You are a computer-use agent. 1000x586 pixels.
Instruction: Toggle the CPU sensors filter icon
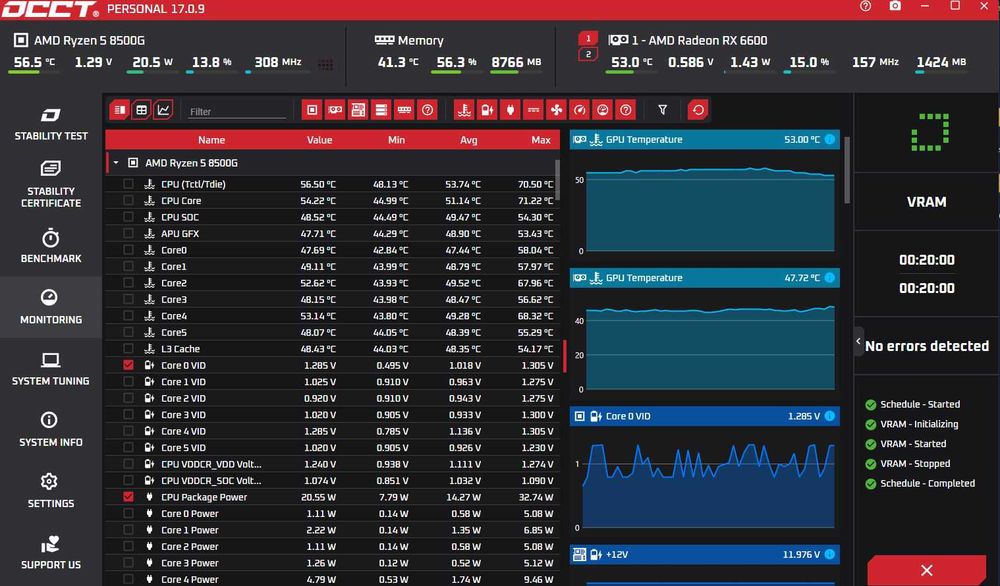click(312, 110)
